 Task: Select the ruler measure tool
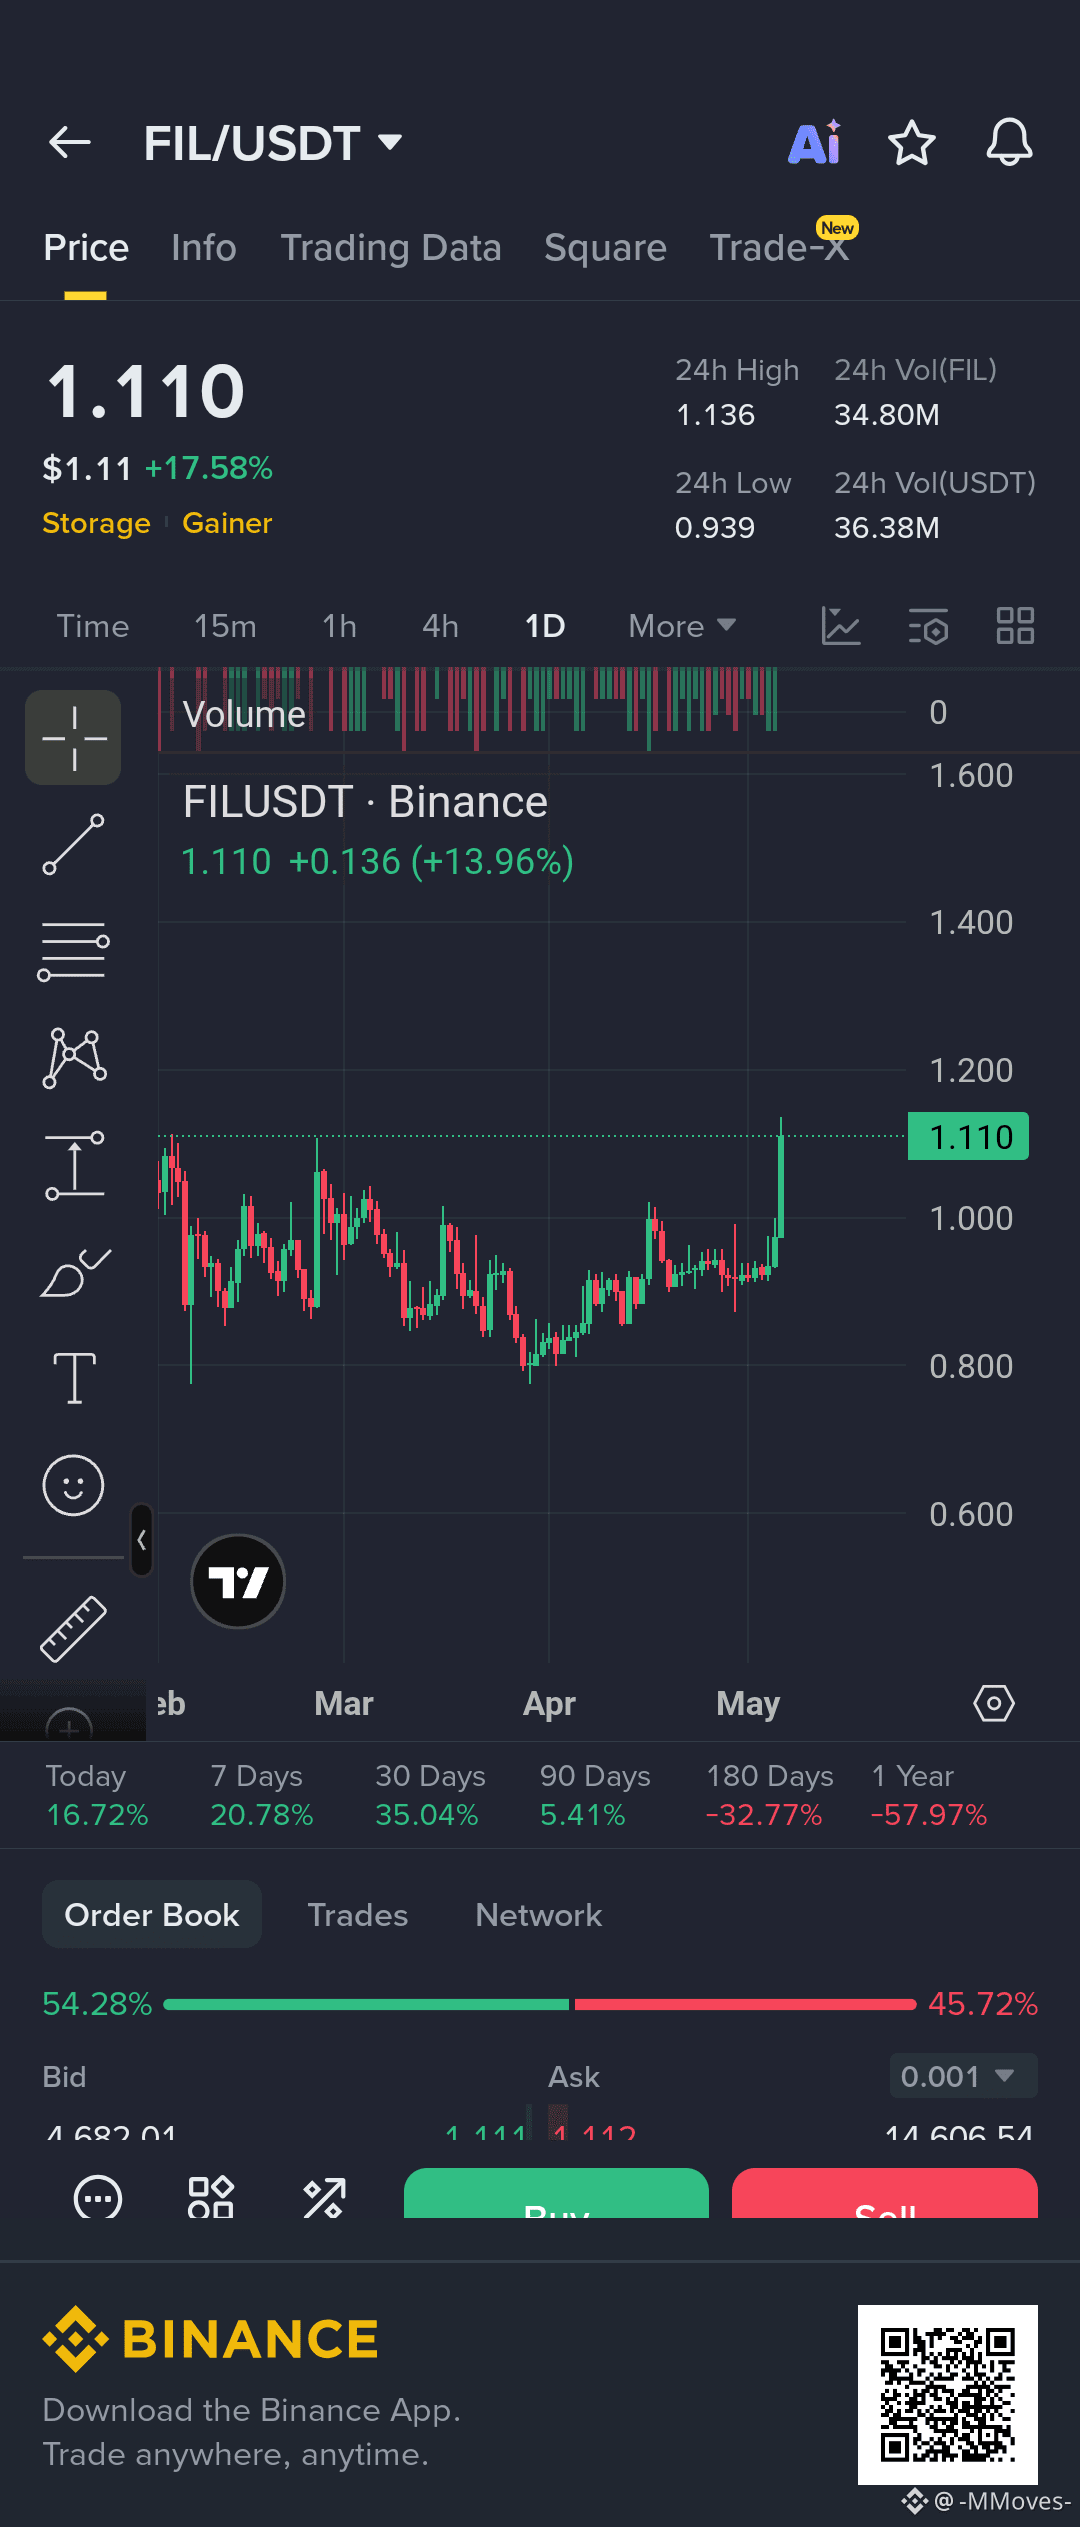[x=73, y=1629]
